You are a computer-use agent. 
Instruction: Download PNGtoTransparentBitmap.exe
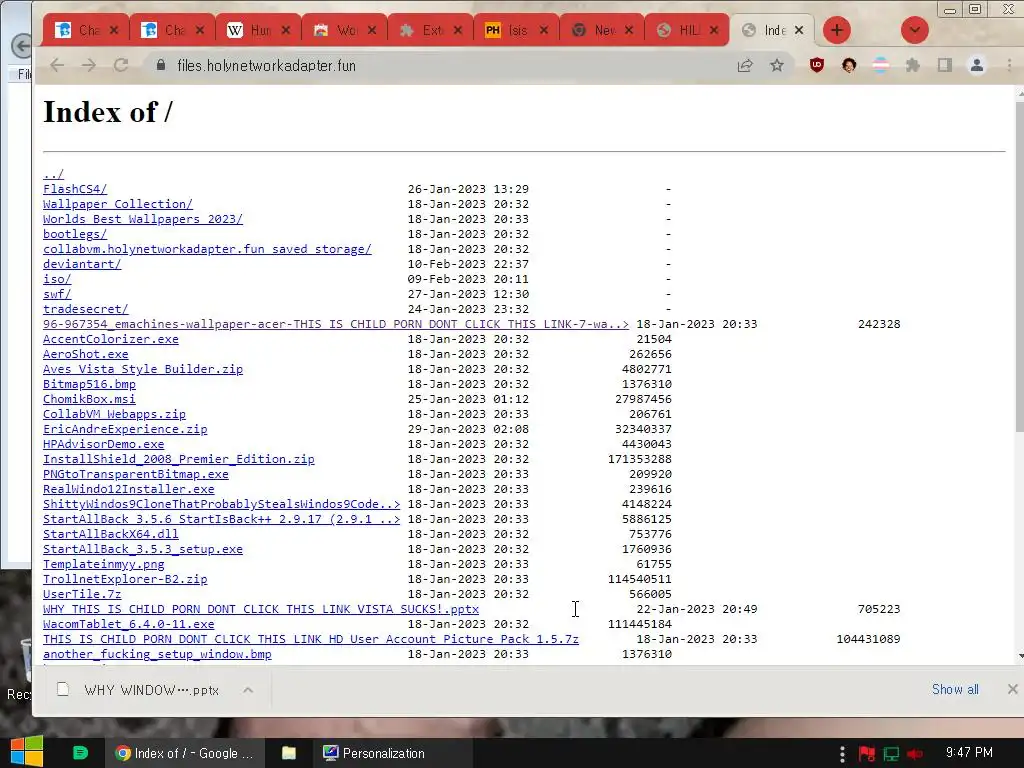click(136, 474)
